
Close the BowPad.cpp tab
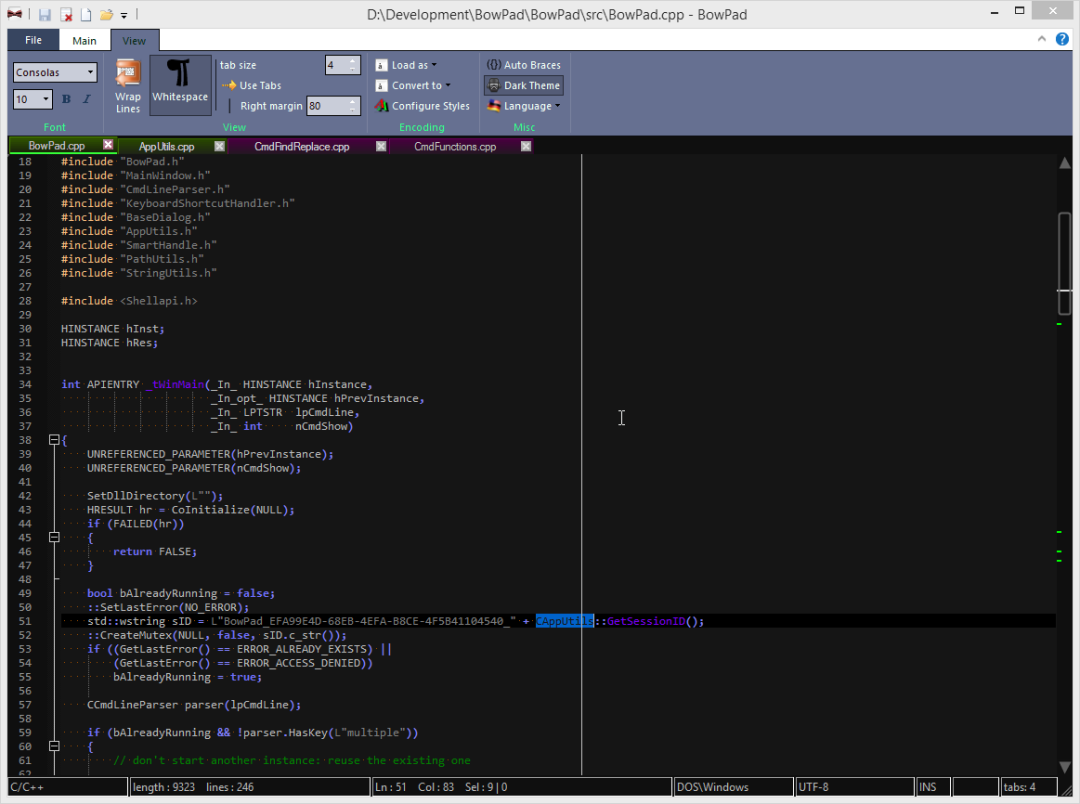coord(108,145)
